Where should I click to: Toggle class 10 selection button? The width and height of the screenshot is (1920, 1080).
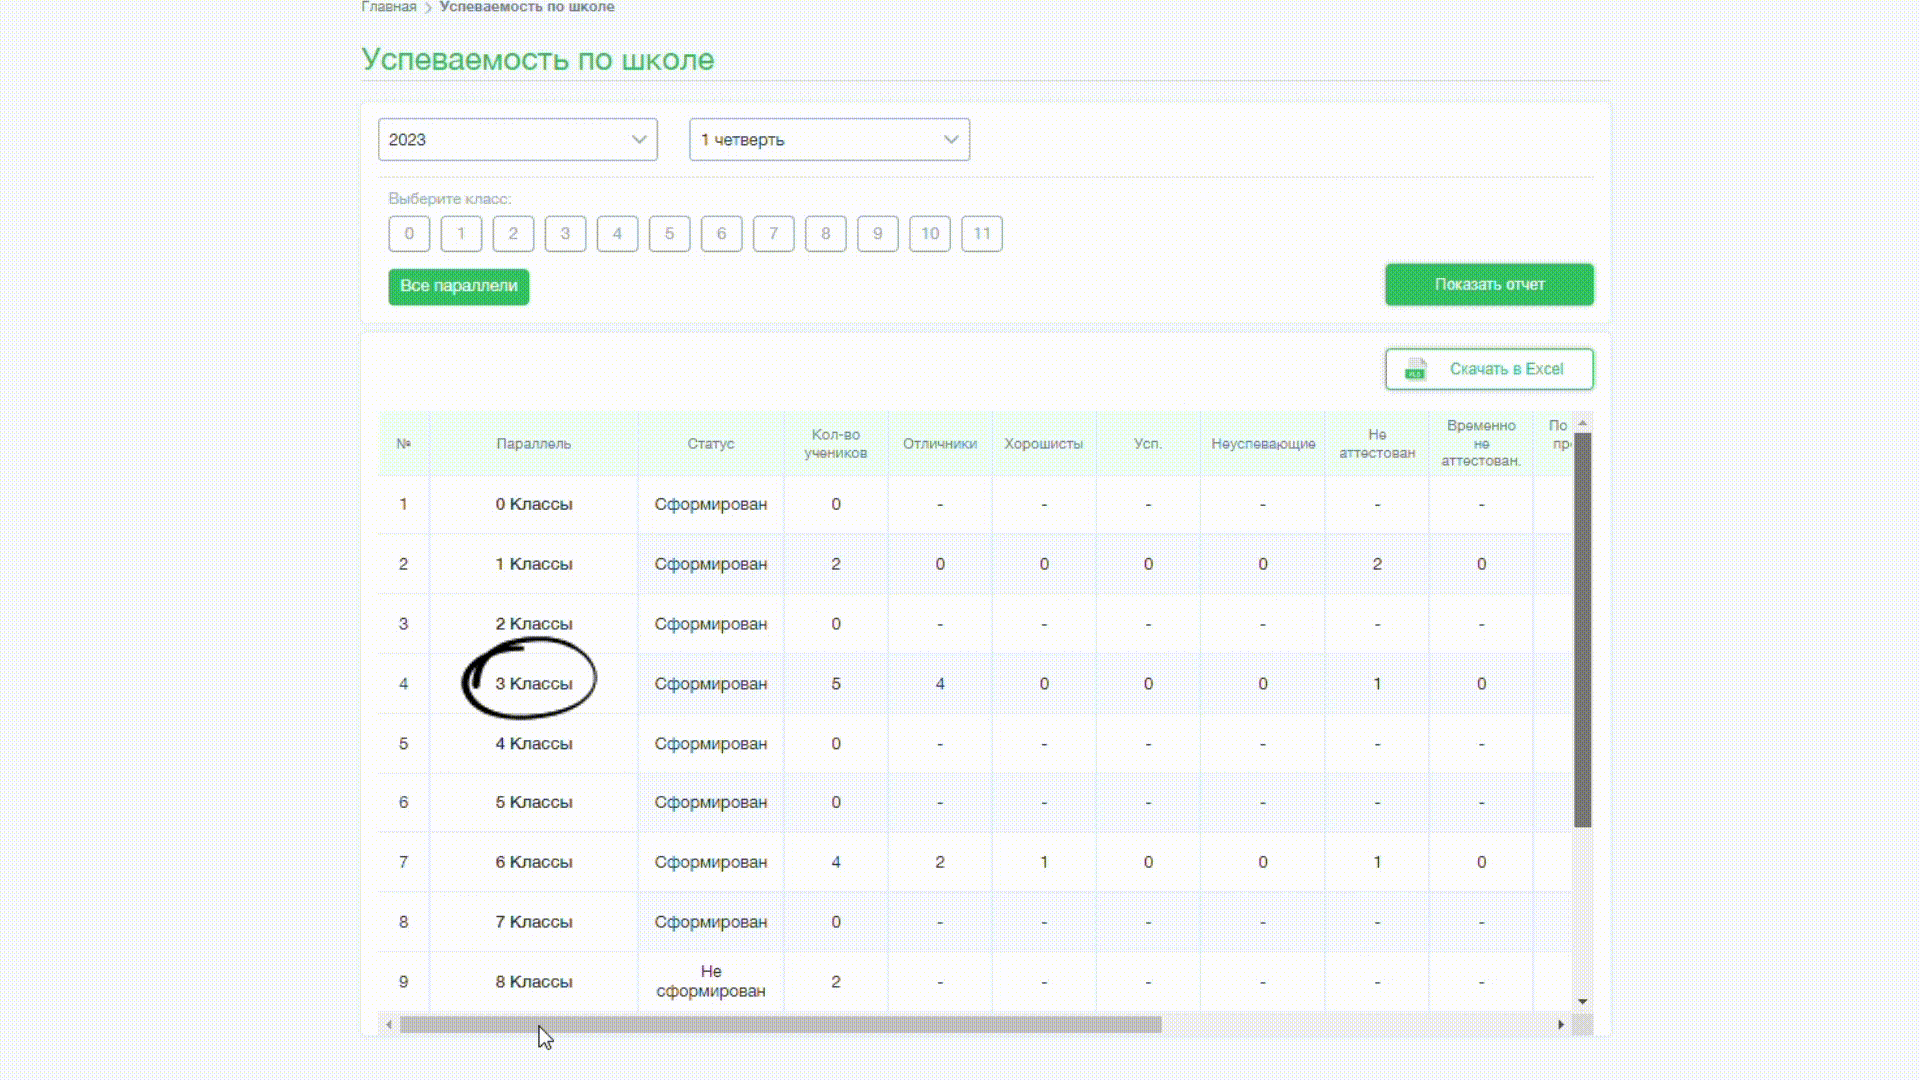pos(930,234)
